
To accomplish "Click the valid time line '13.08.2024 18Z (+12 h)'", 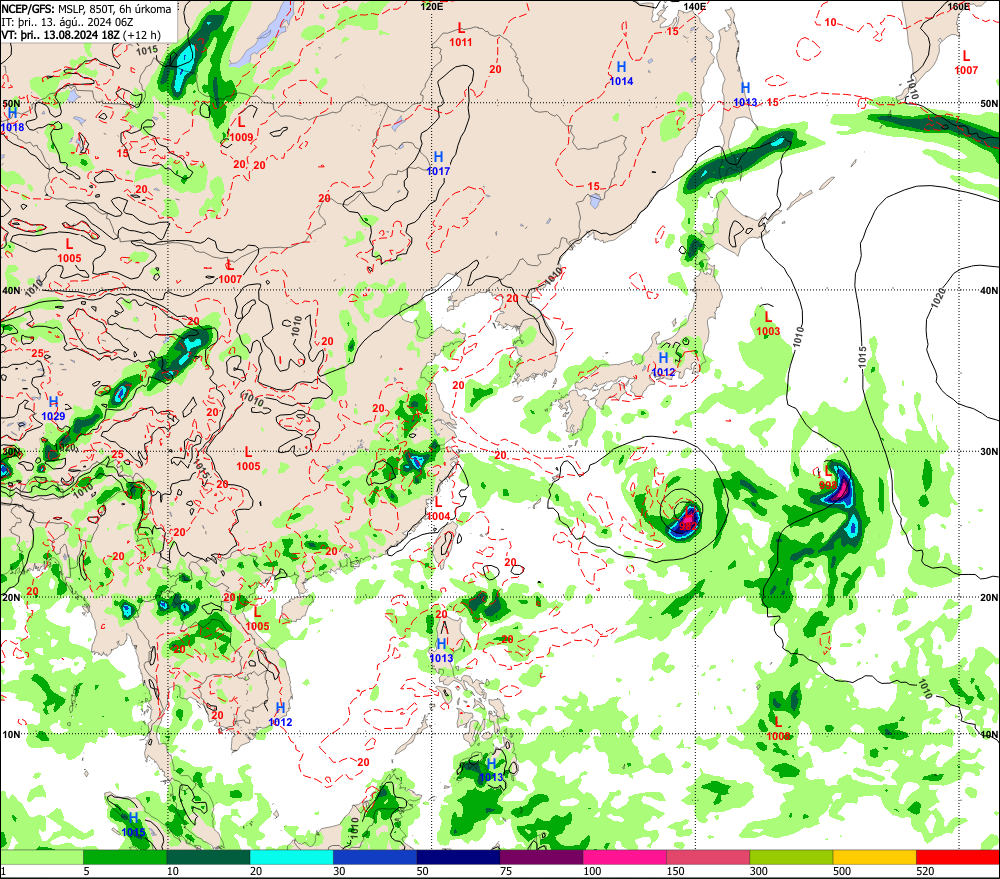I will tap(81, 35).
